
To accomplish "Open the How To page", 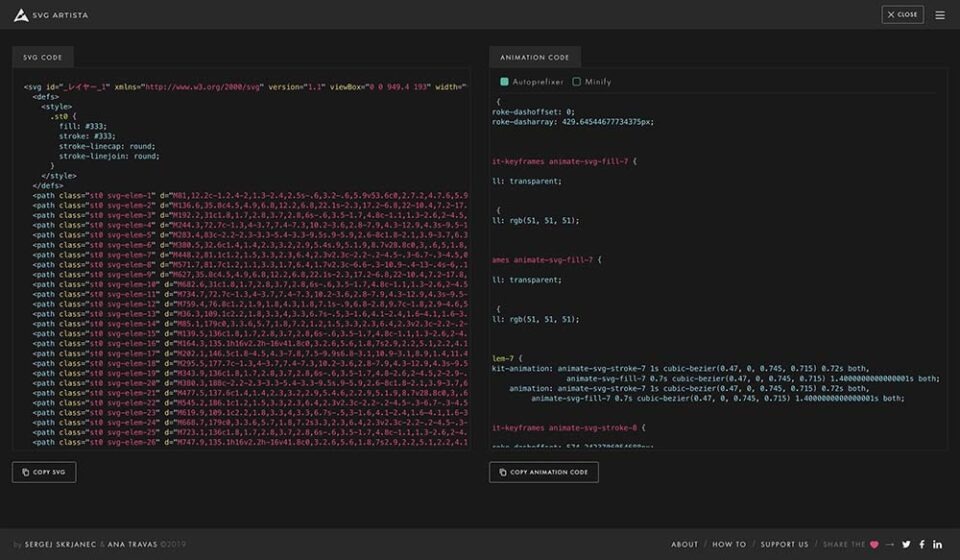I will tap(729, 544).
